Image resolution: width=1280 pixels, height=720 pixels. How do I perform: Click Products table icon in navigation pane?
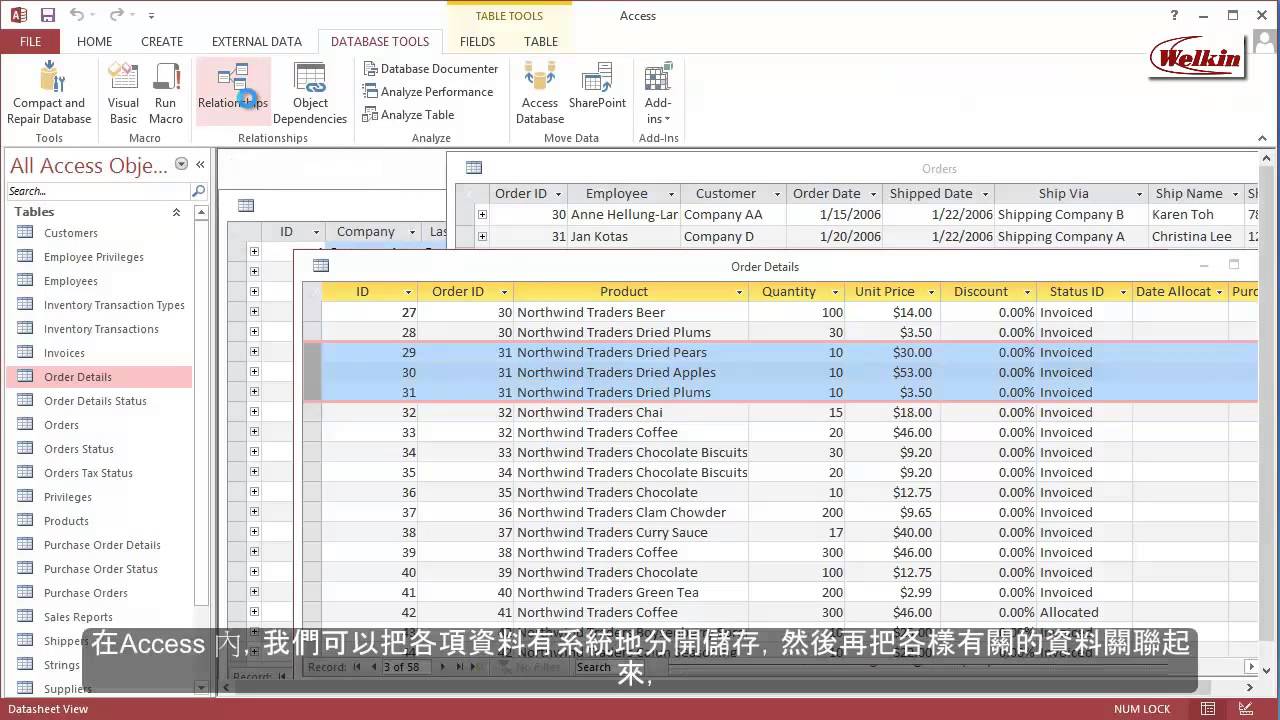tap(25, 521)
